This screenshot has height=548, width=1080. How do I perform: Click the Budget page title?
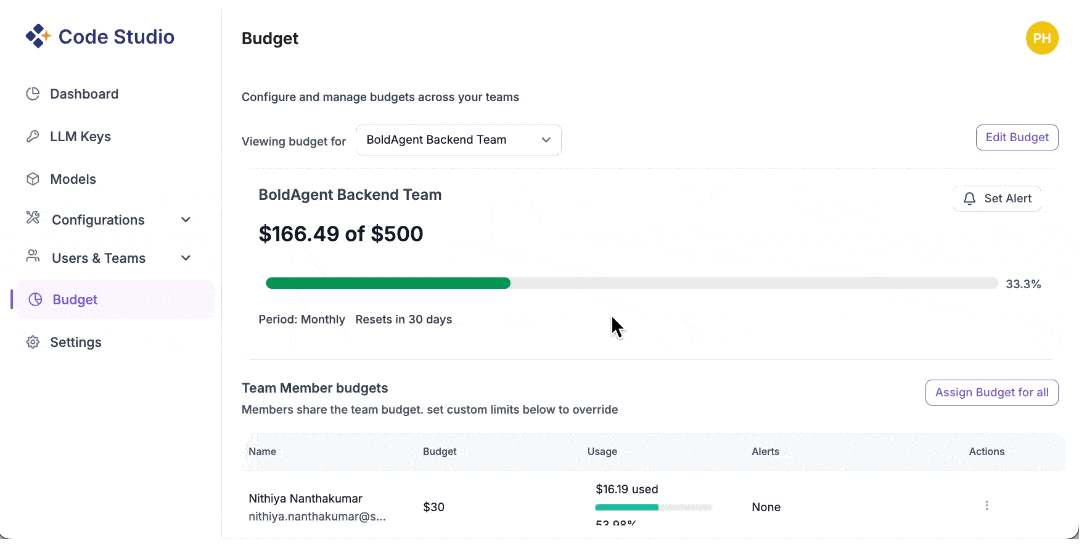[x=270, y=39]
